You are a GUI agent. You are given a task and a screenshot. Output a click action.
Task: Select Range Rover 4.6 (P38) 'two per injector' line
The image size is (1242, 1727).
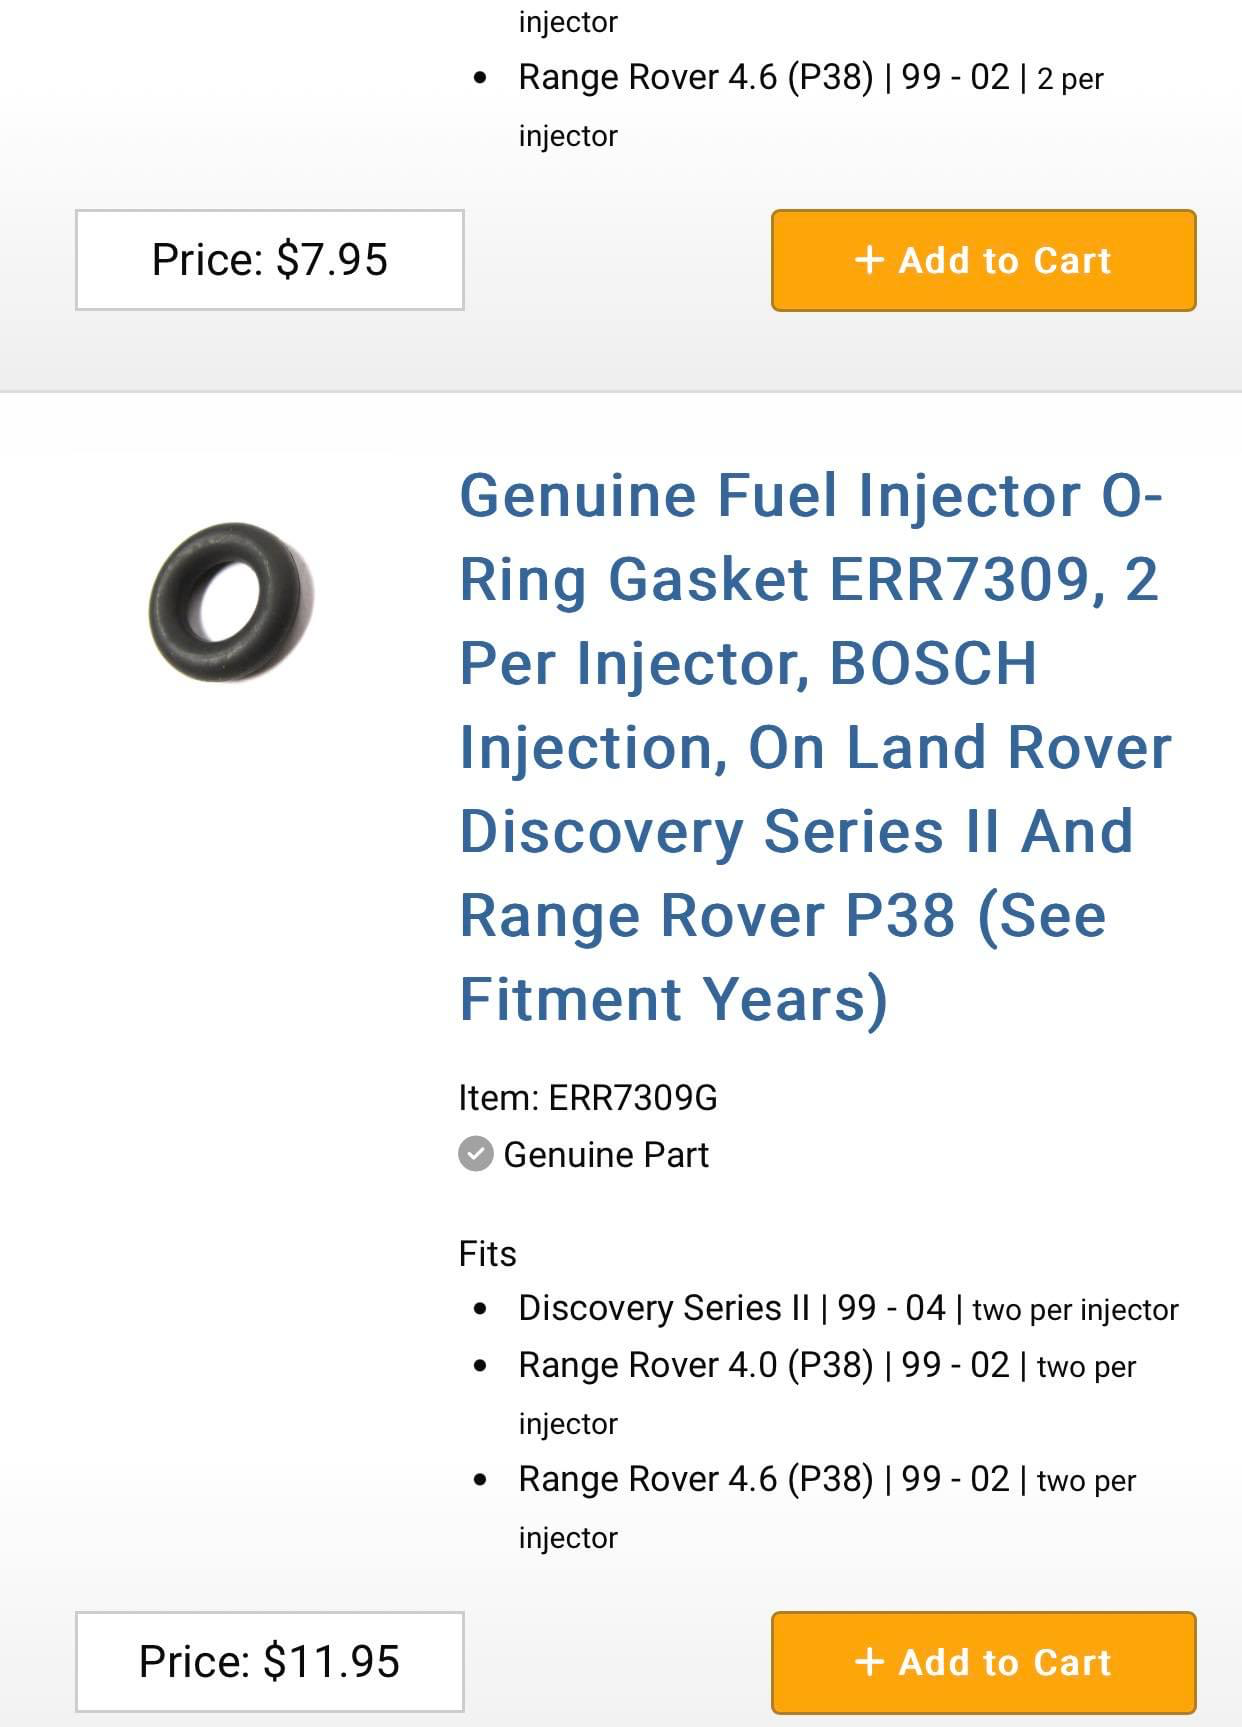[826, 1480]
